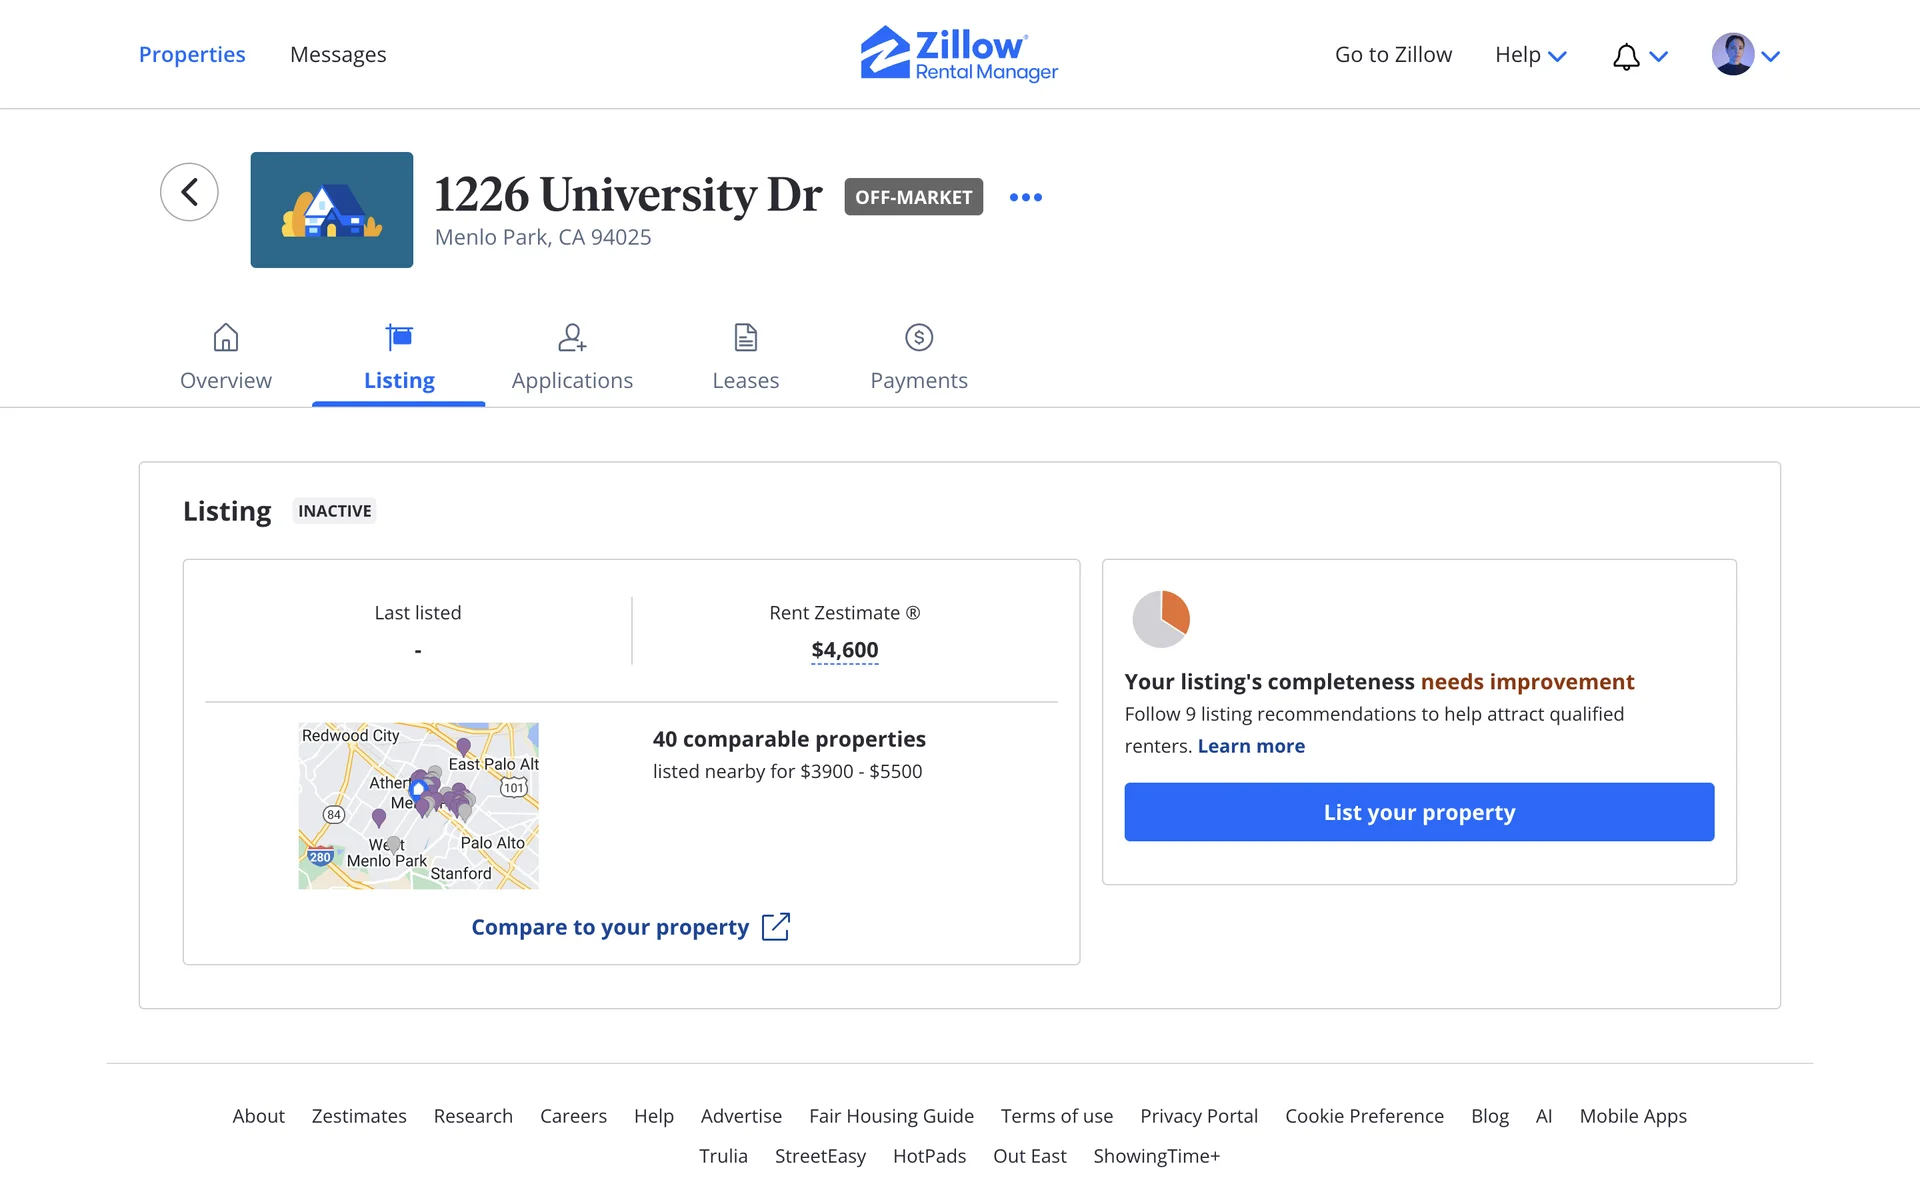Open the comparable properties map
Screen dimensions: 1920x1200
coord(418,806)
